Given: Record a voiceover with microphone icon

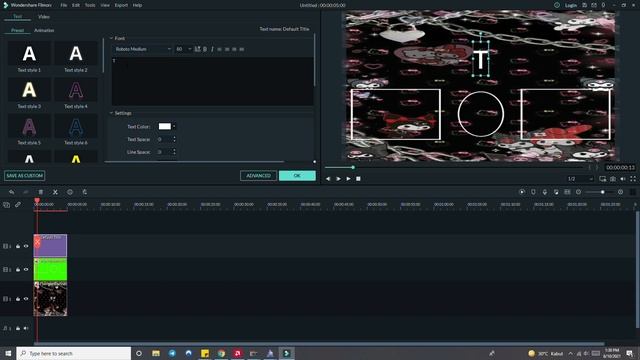Looking at the screenshot, I should pyautogui.click(x=544, y=192).
